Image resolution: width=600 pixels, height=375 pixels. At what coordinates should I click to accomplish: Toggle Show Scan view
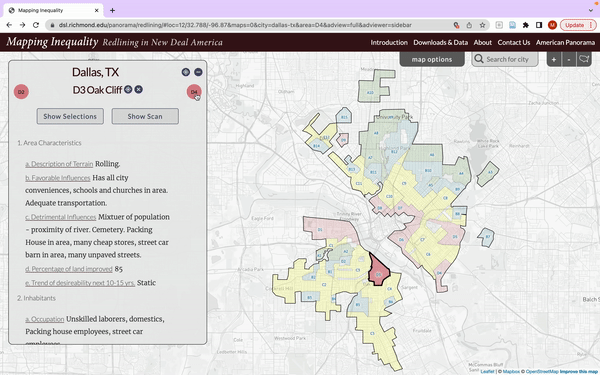[145, 116]
